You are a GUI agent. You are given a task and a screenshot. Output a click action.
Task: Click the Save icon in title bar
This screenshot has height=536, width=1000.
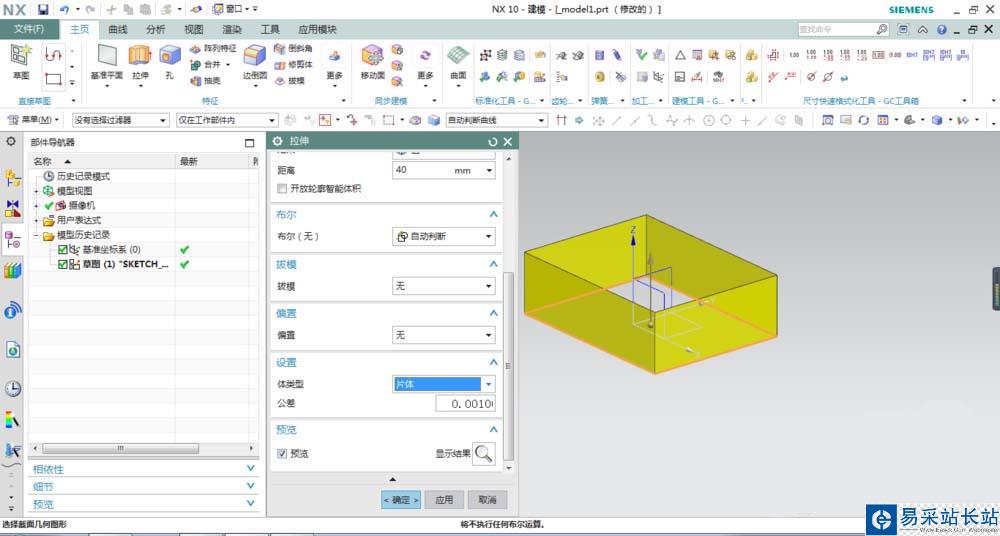[x=43, y=10]
